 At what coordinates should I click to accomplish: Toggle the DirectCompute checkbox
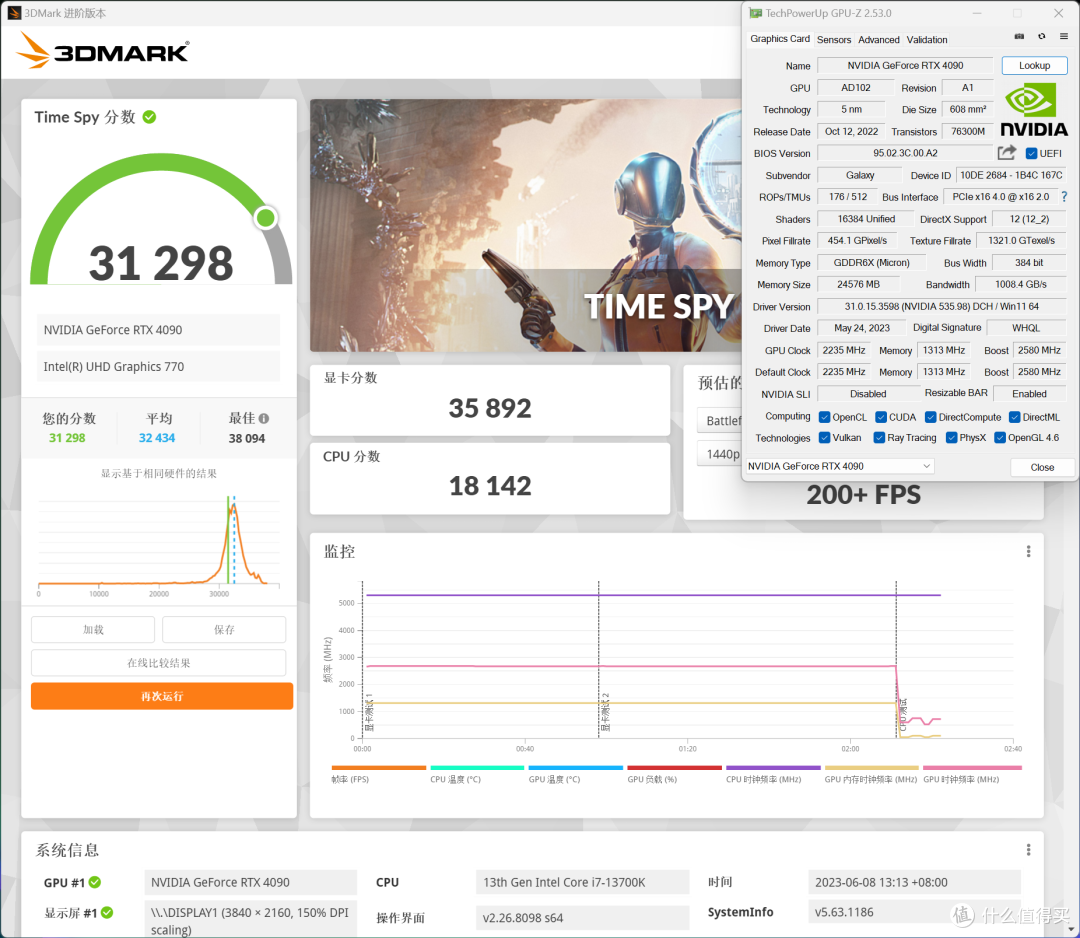[931, 417]
